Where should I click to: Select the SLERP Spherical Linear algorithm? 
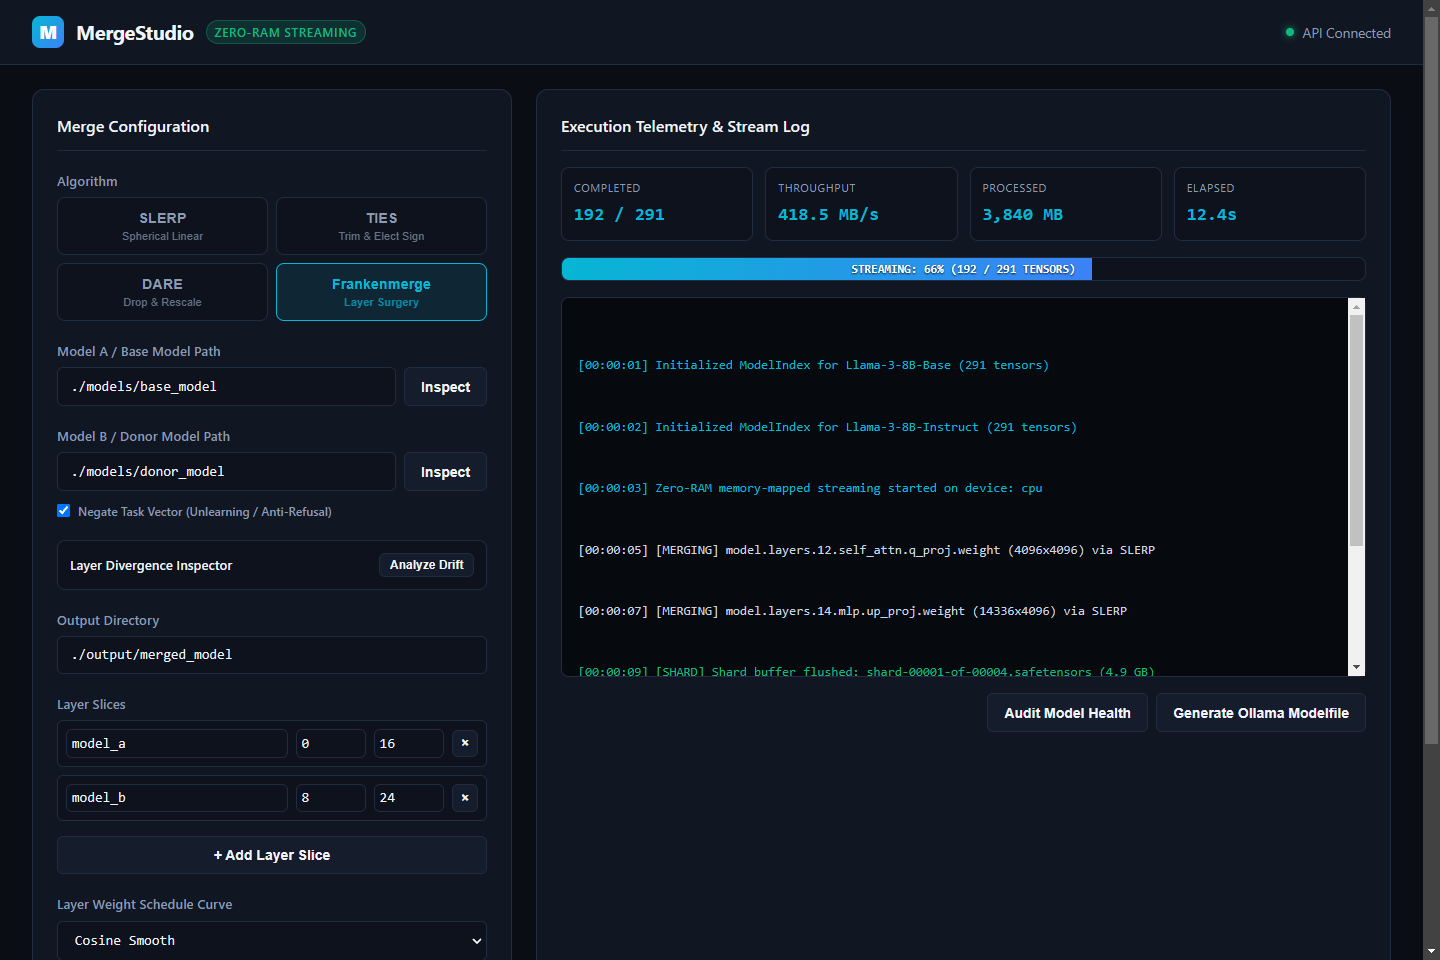[162, 226]
